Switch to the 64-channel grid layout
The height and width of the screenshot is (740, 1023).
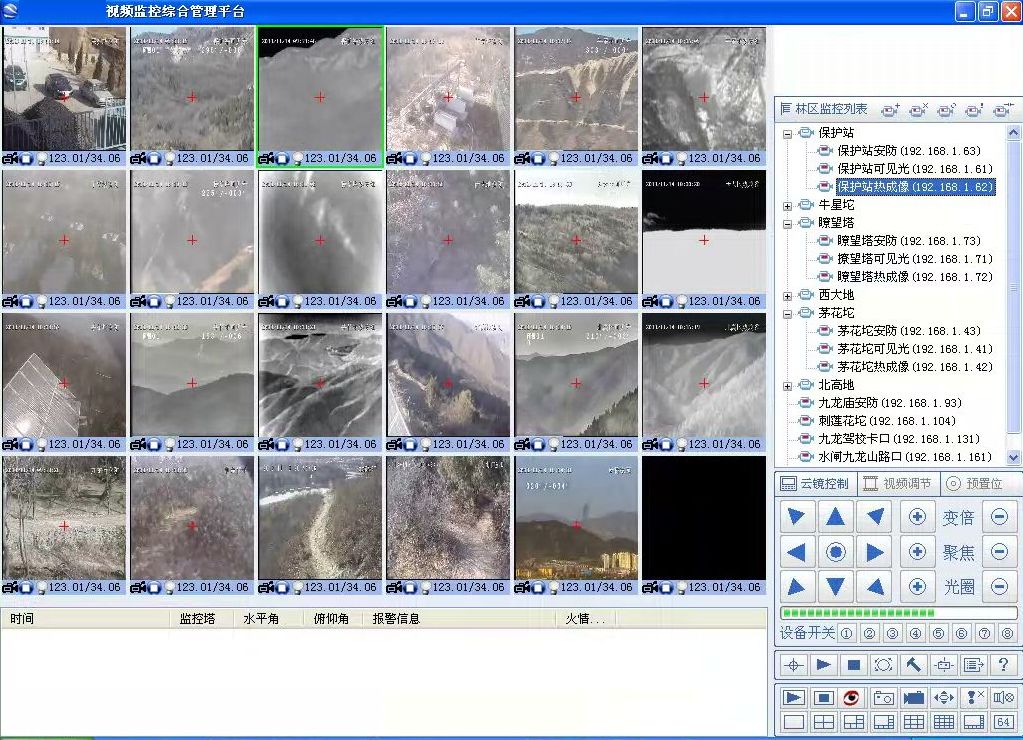[x=1003, y=722]
